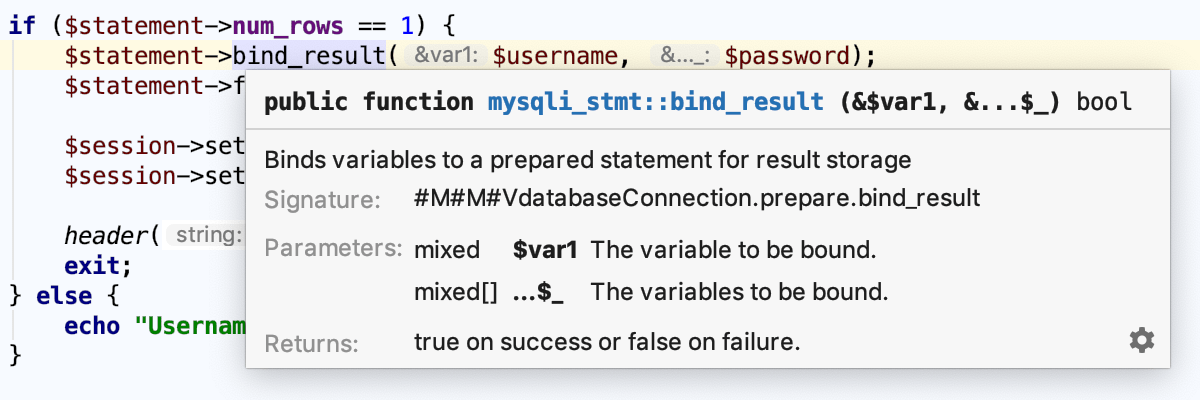Open the documentation popup gear settings
Screen dimensions: 1200x400
pos(1141,340)
